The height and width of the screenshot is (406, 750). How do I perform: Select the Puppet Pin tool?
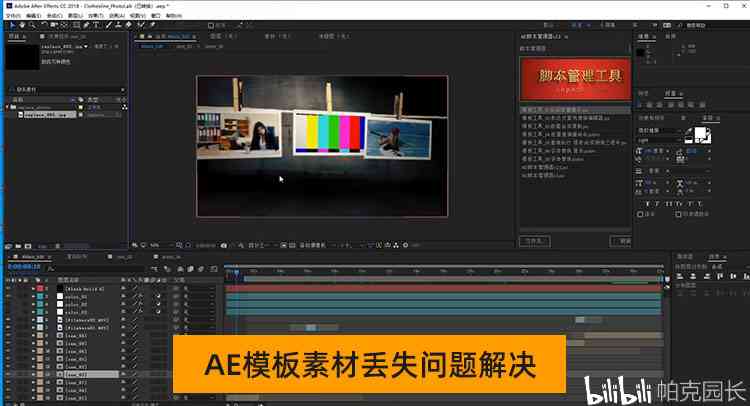pos(152,25)
